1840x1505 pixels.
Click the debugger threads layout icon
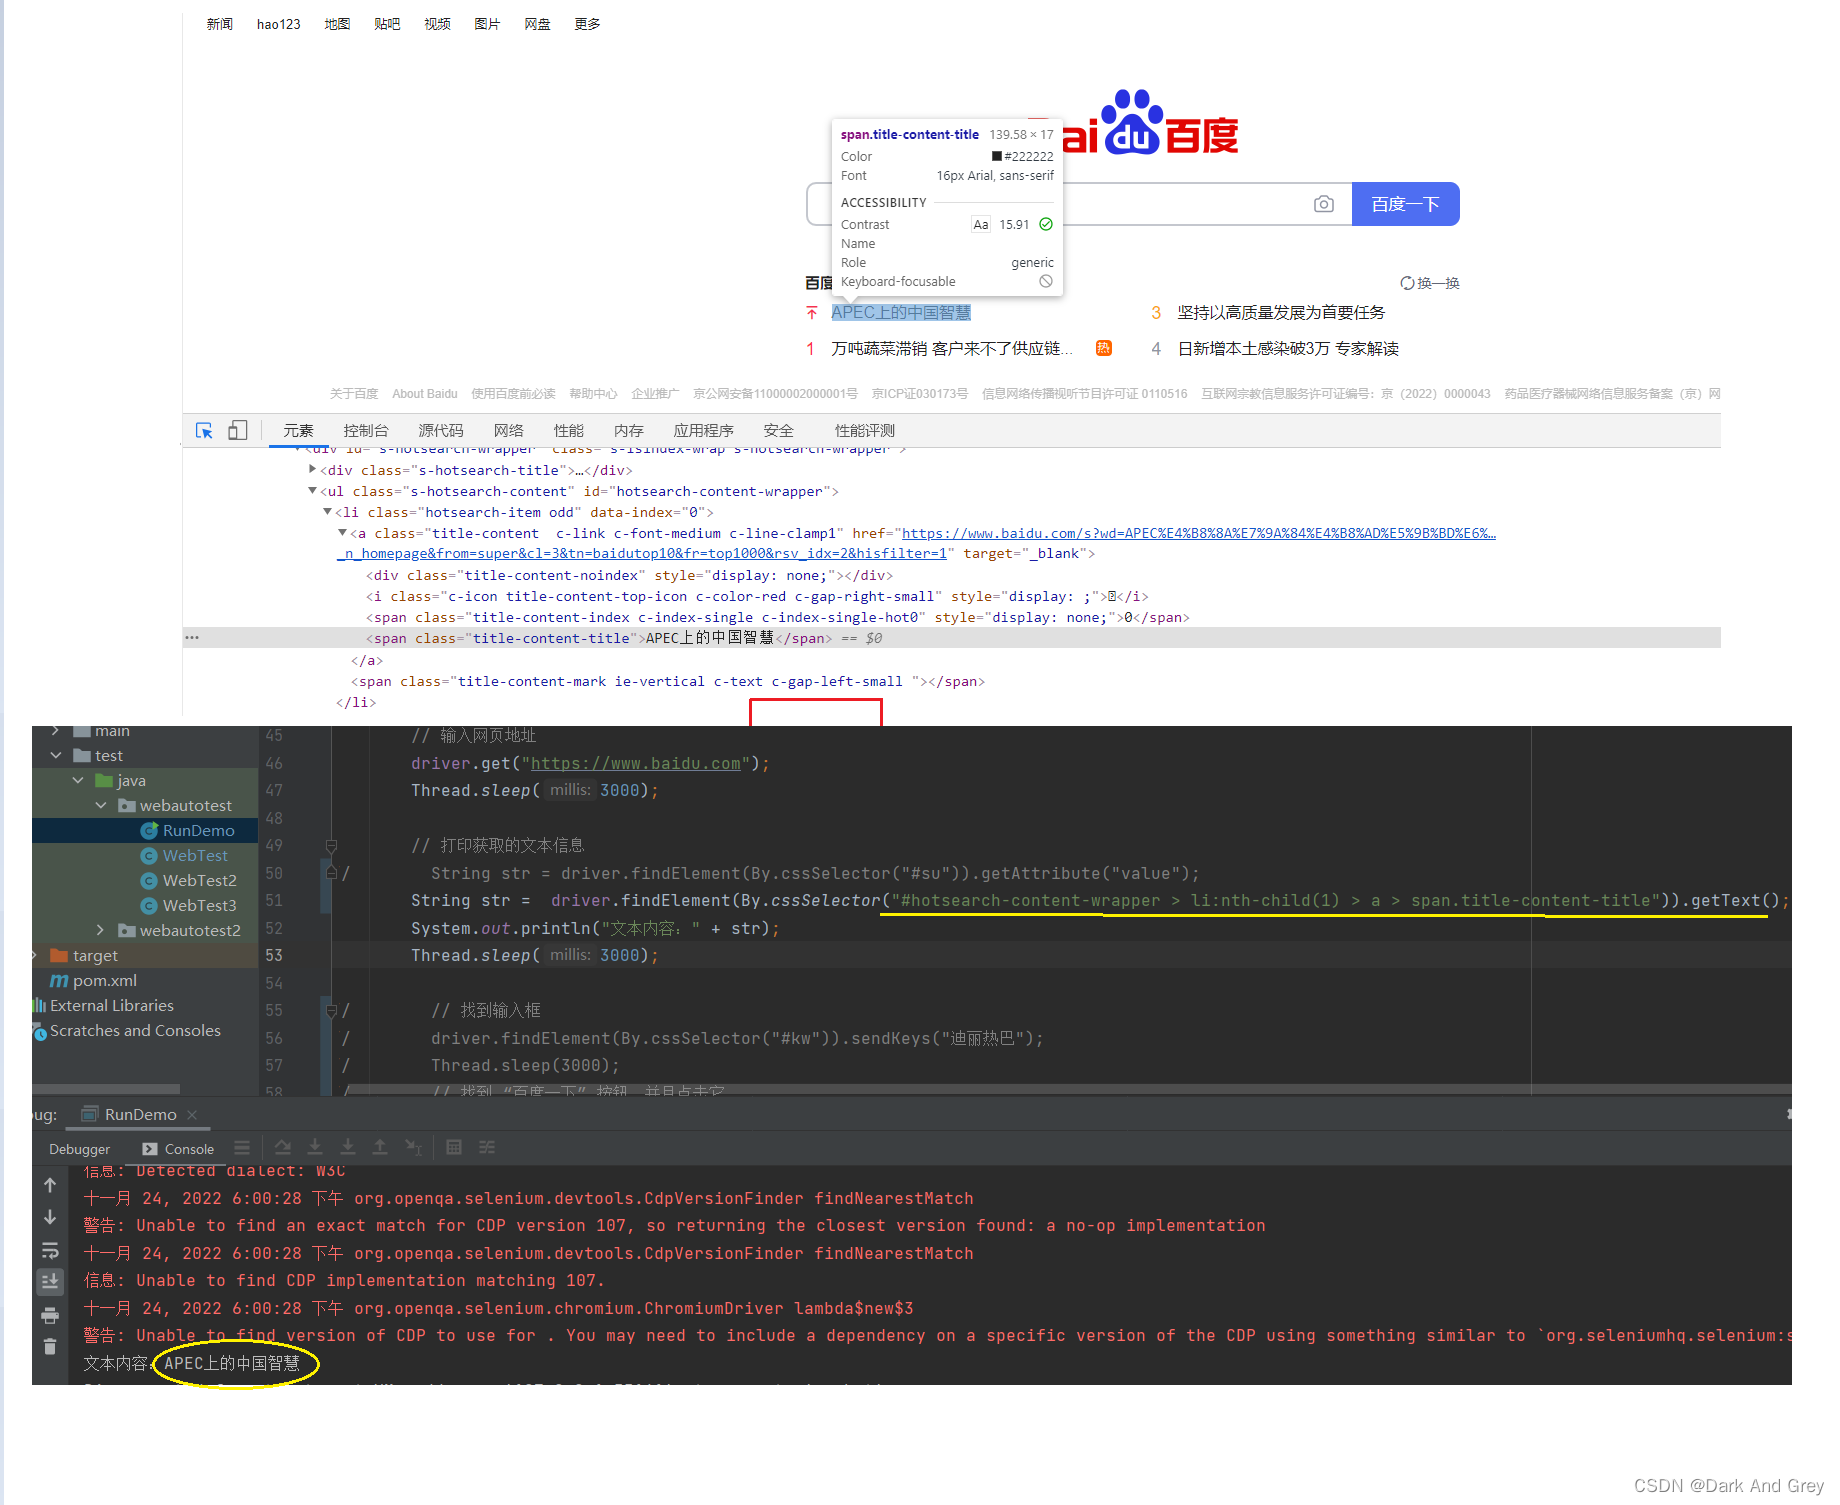[242, 1148]
